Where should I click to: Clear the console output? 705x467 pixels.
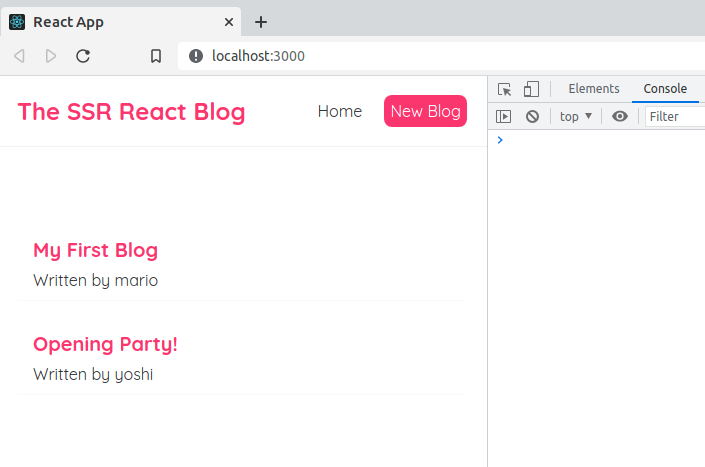tap(532, 117)
